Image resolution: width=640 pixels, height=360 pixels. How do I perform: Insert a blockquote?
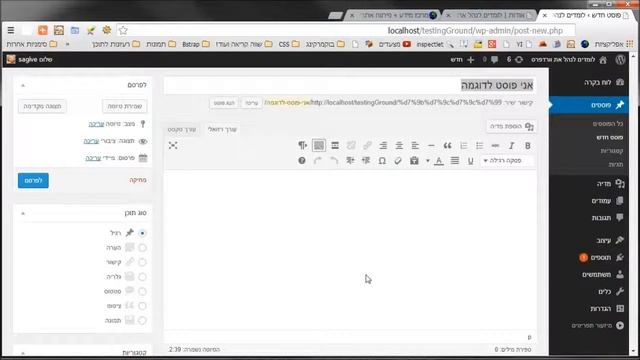point(447,146)
